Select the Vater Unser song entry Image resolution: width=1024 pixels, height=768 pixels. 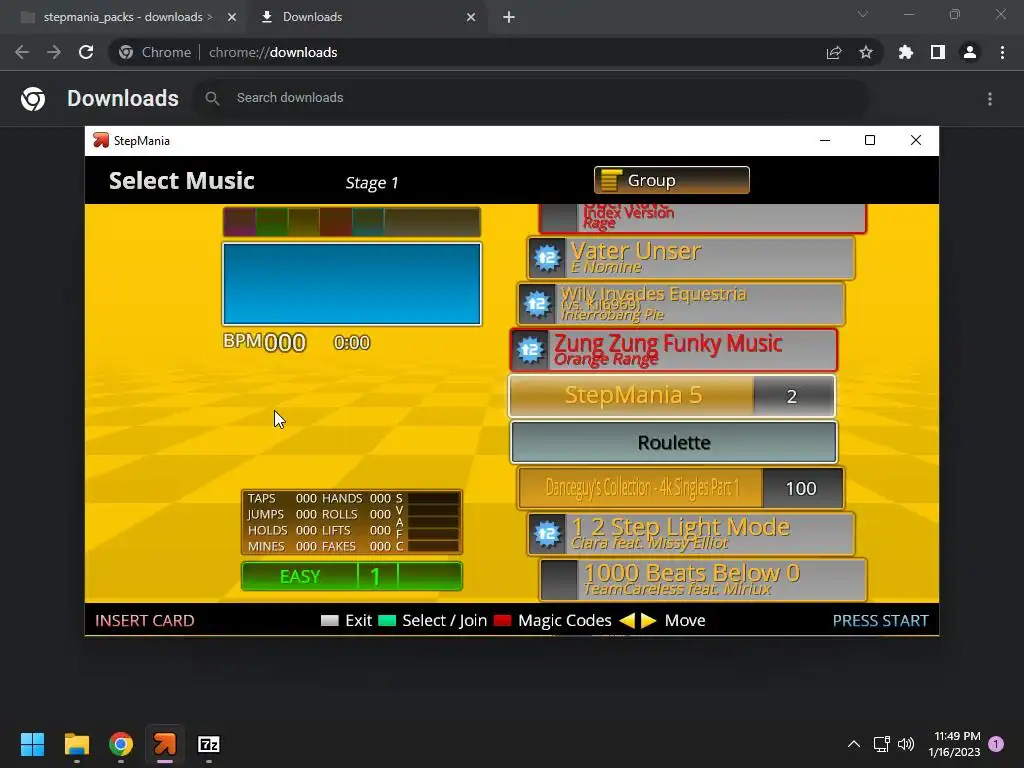point(691,258)
